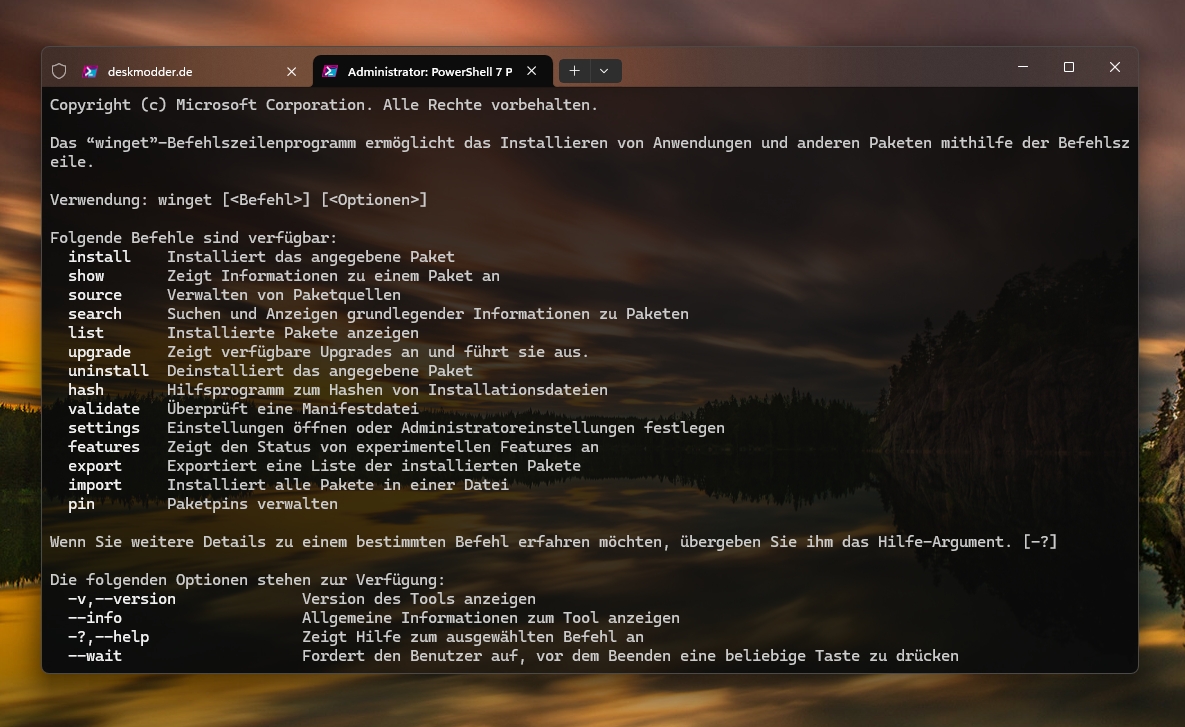Click the 'settings' command text
Viewport: 1185px width, 727px height.
pos(104,428)
